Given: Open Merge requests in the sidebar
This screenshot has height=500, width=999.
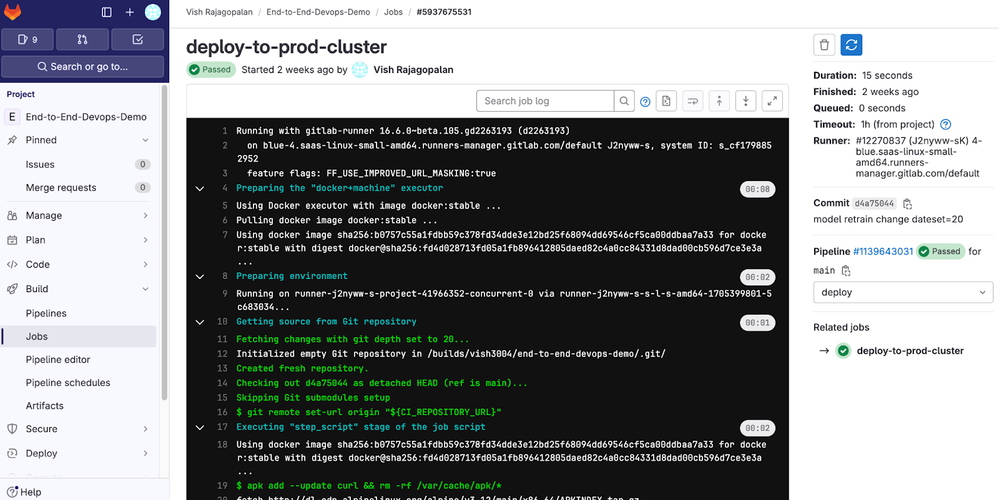Looking at the screenshot, I should [x=79, y=187].
